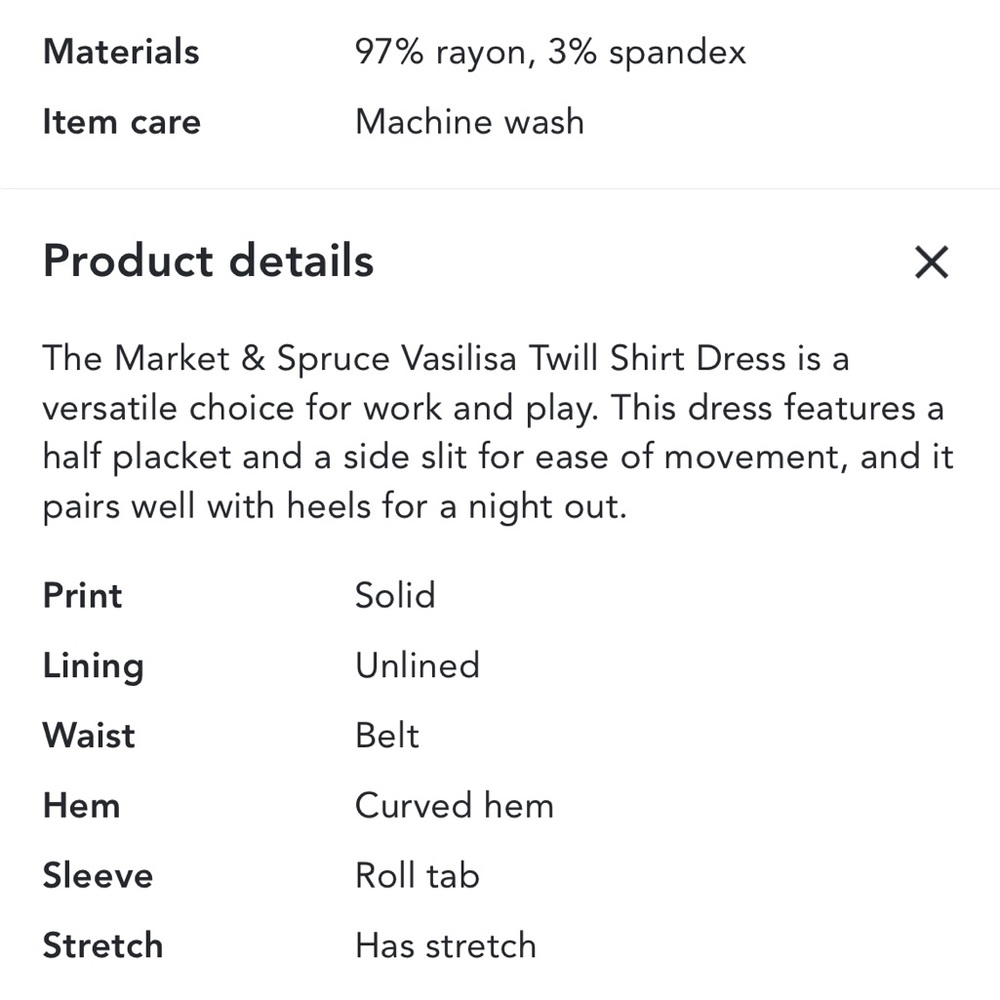Click the Stretch attribute label
The height and width of the screenshot is (1000, 1000).
102,946
